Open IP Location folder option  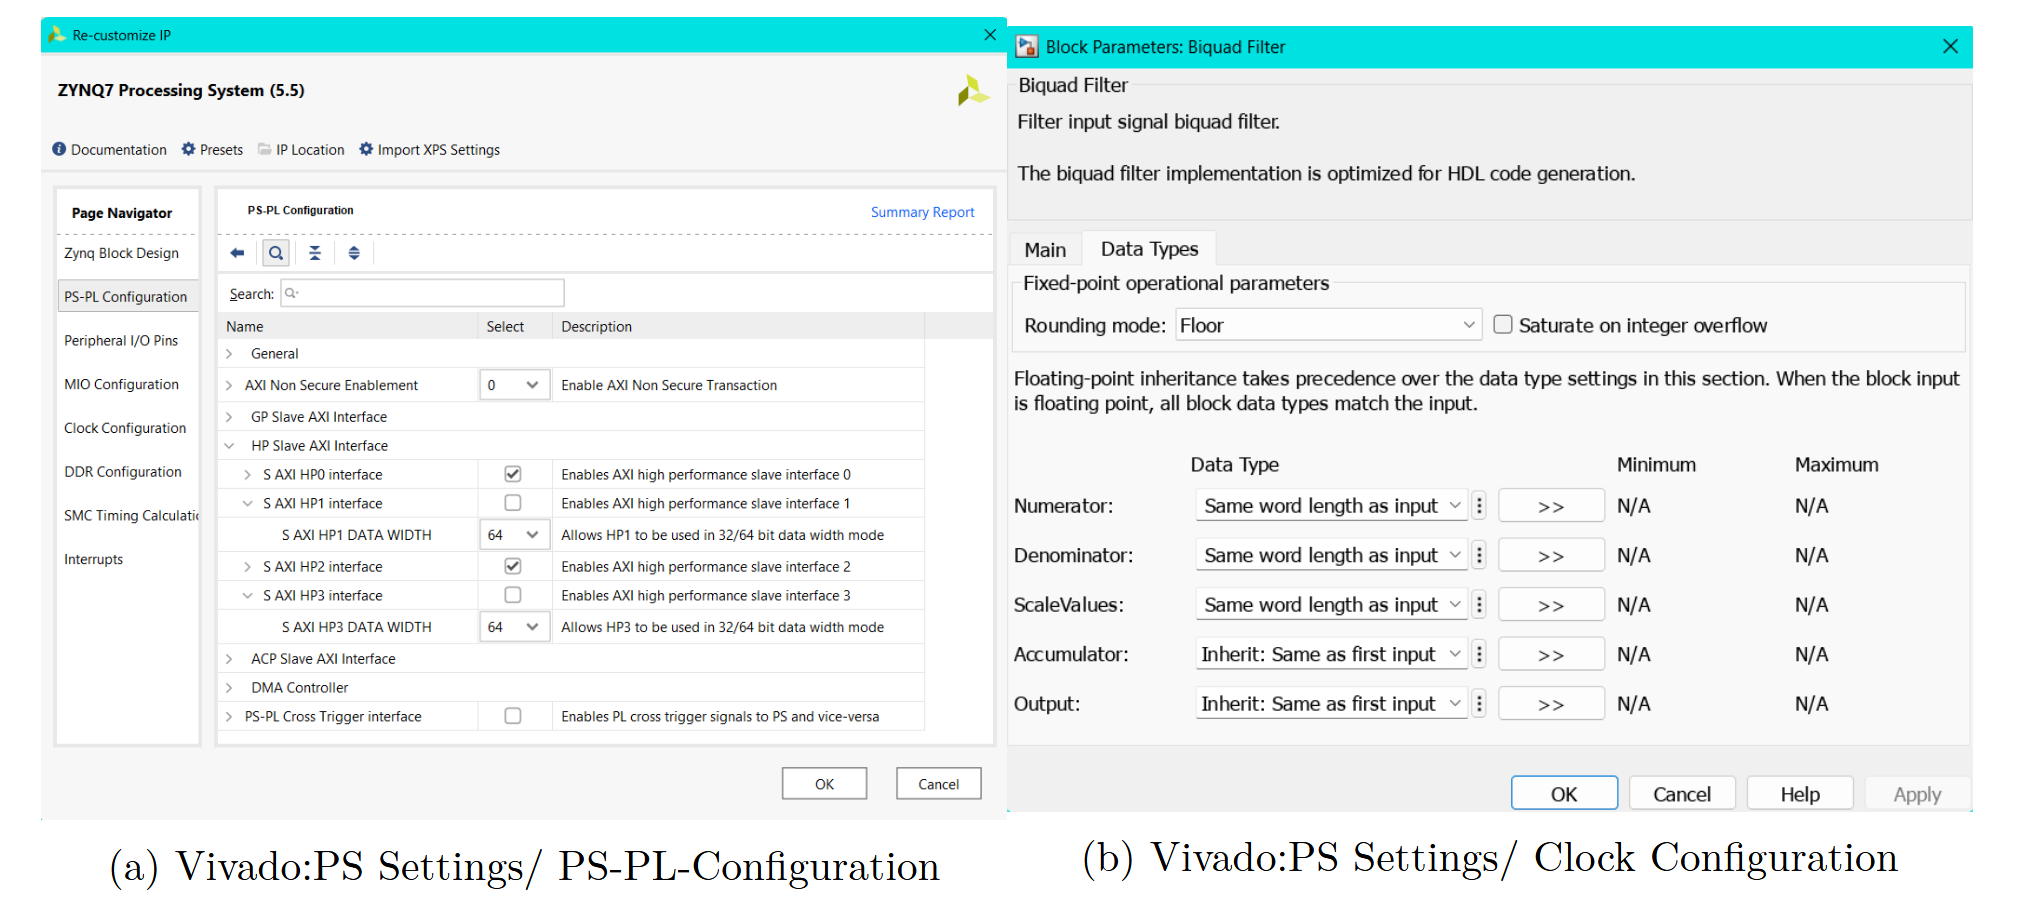(301, 149)
